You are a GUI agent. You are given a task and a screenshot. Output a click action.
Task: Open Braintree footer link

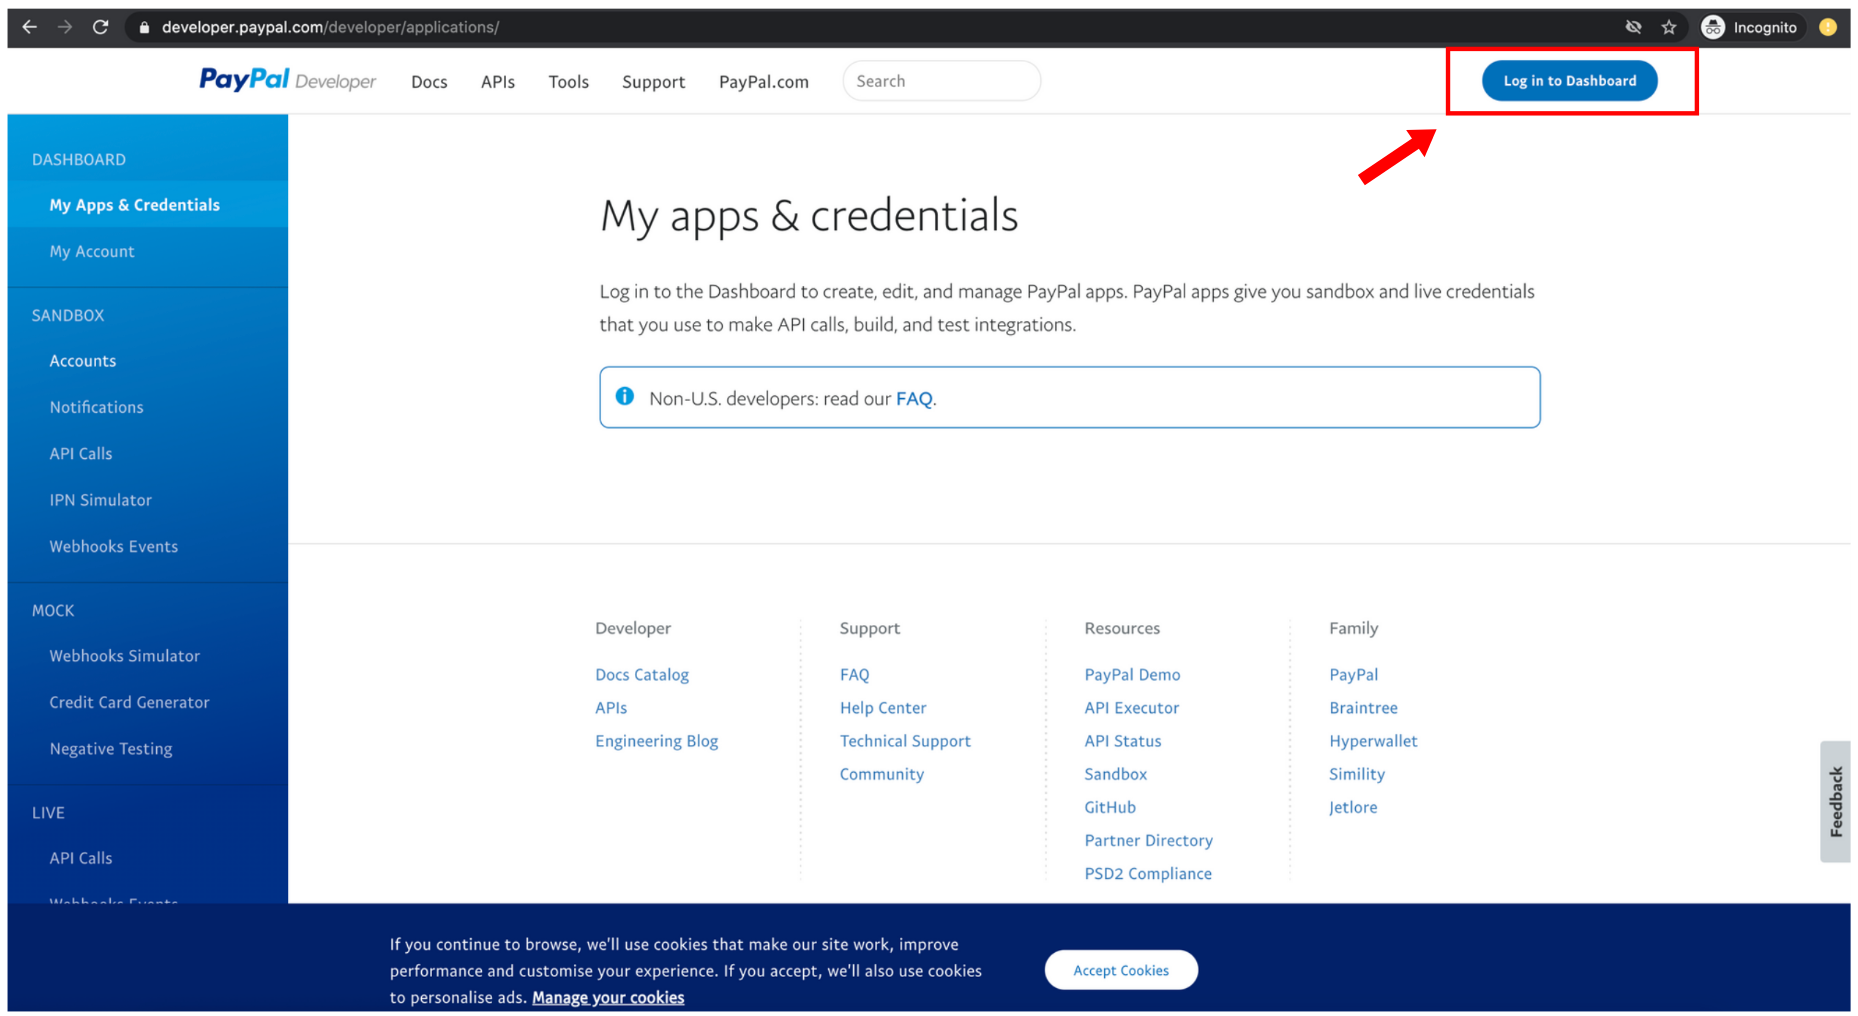(x=1363, y=708)
